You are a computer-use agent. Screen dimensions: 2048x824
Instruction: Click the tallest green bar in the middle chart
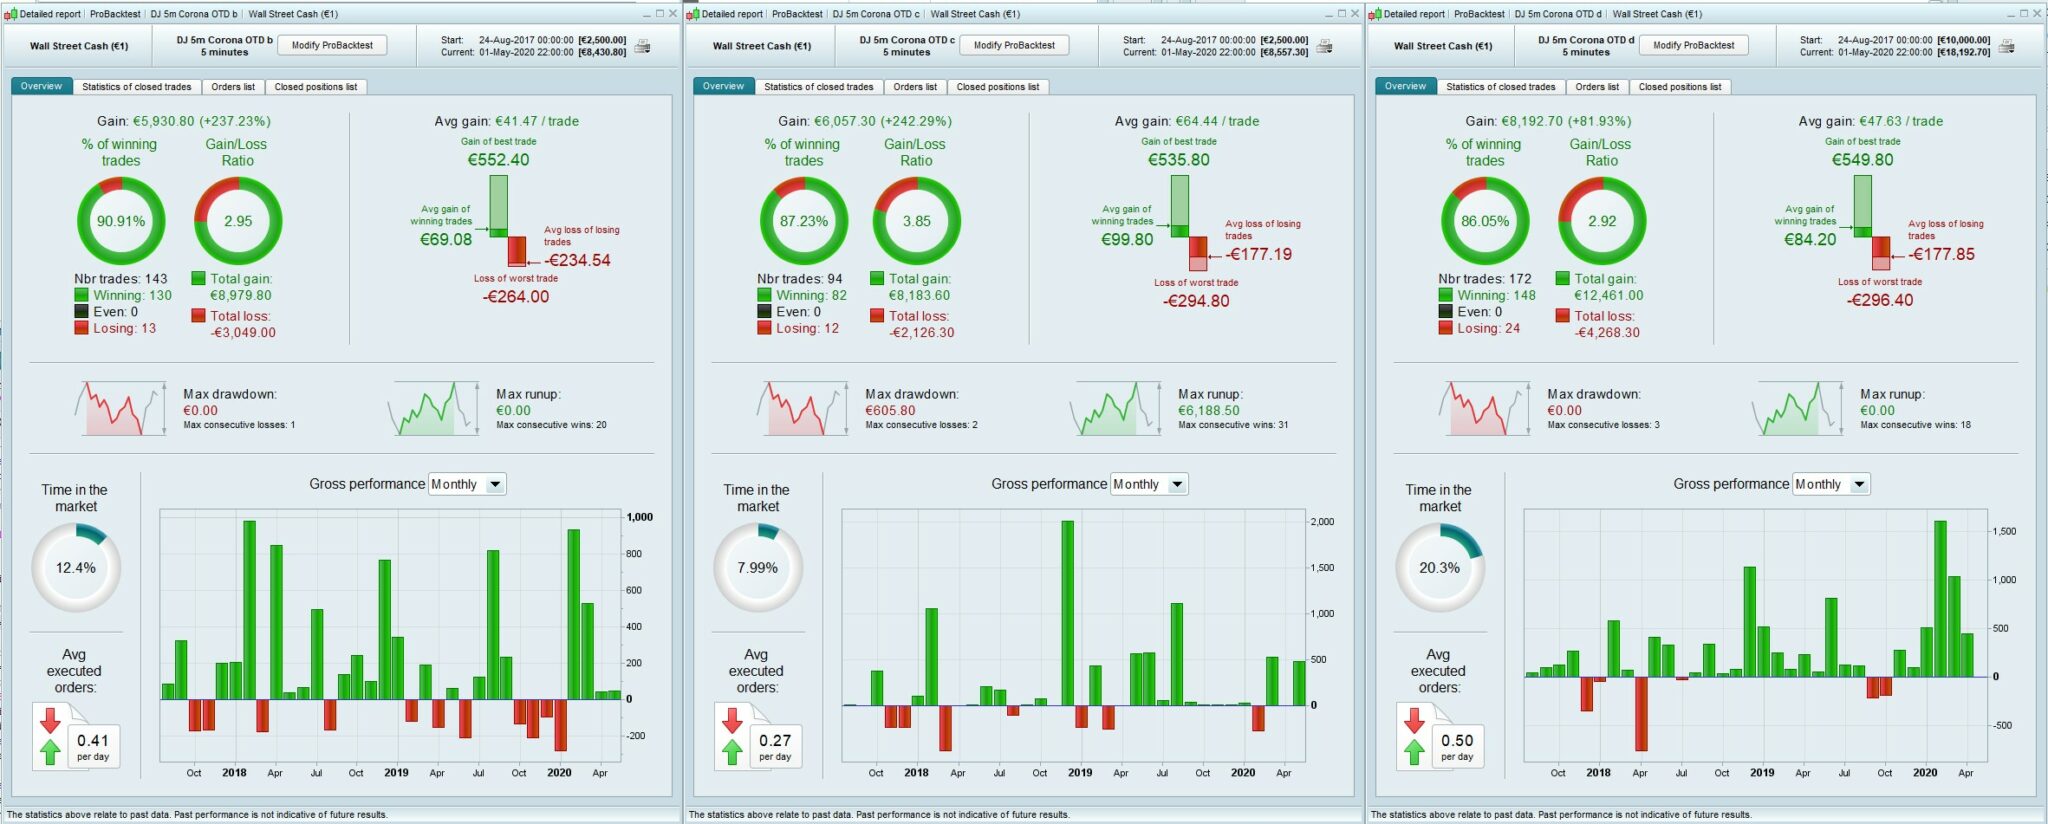1068,613
